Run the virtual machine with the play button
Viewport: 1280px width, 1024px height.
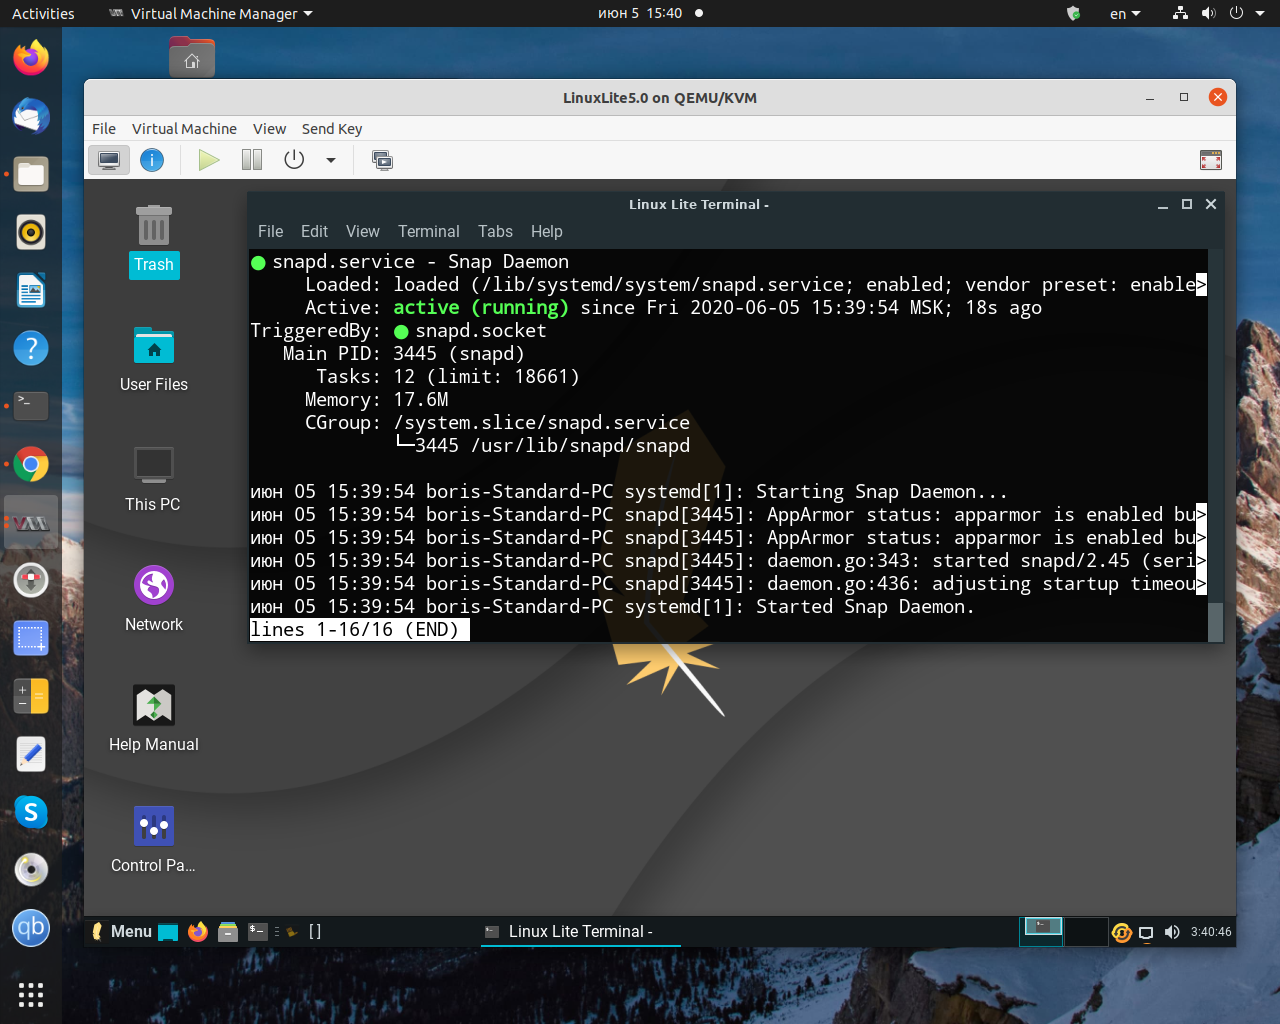pyautogui.click(x=208, y=160)
